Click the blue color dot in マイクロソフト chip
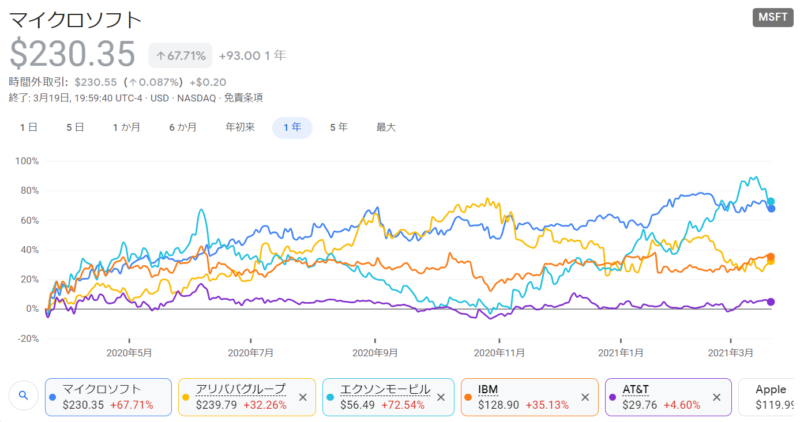This screenshot has height=422, width=800. click(x=53, y=397)
